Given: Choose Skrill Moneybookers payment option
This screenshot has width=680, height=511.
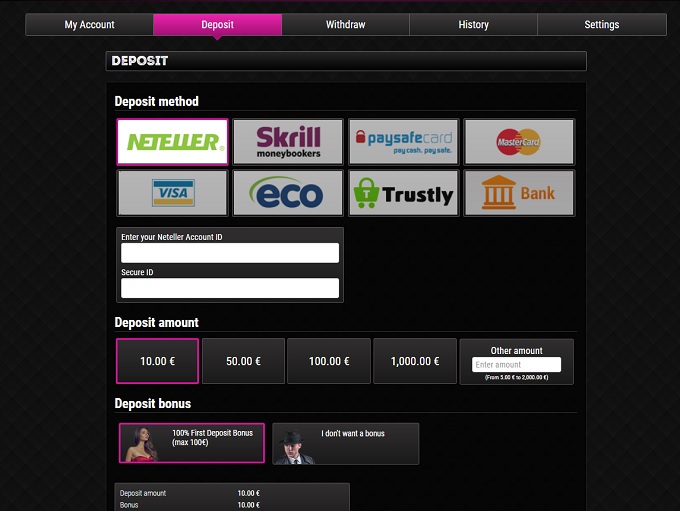Looking at the screenshot, I should click(x=288, y=142).
